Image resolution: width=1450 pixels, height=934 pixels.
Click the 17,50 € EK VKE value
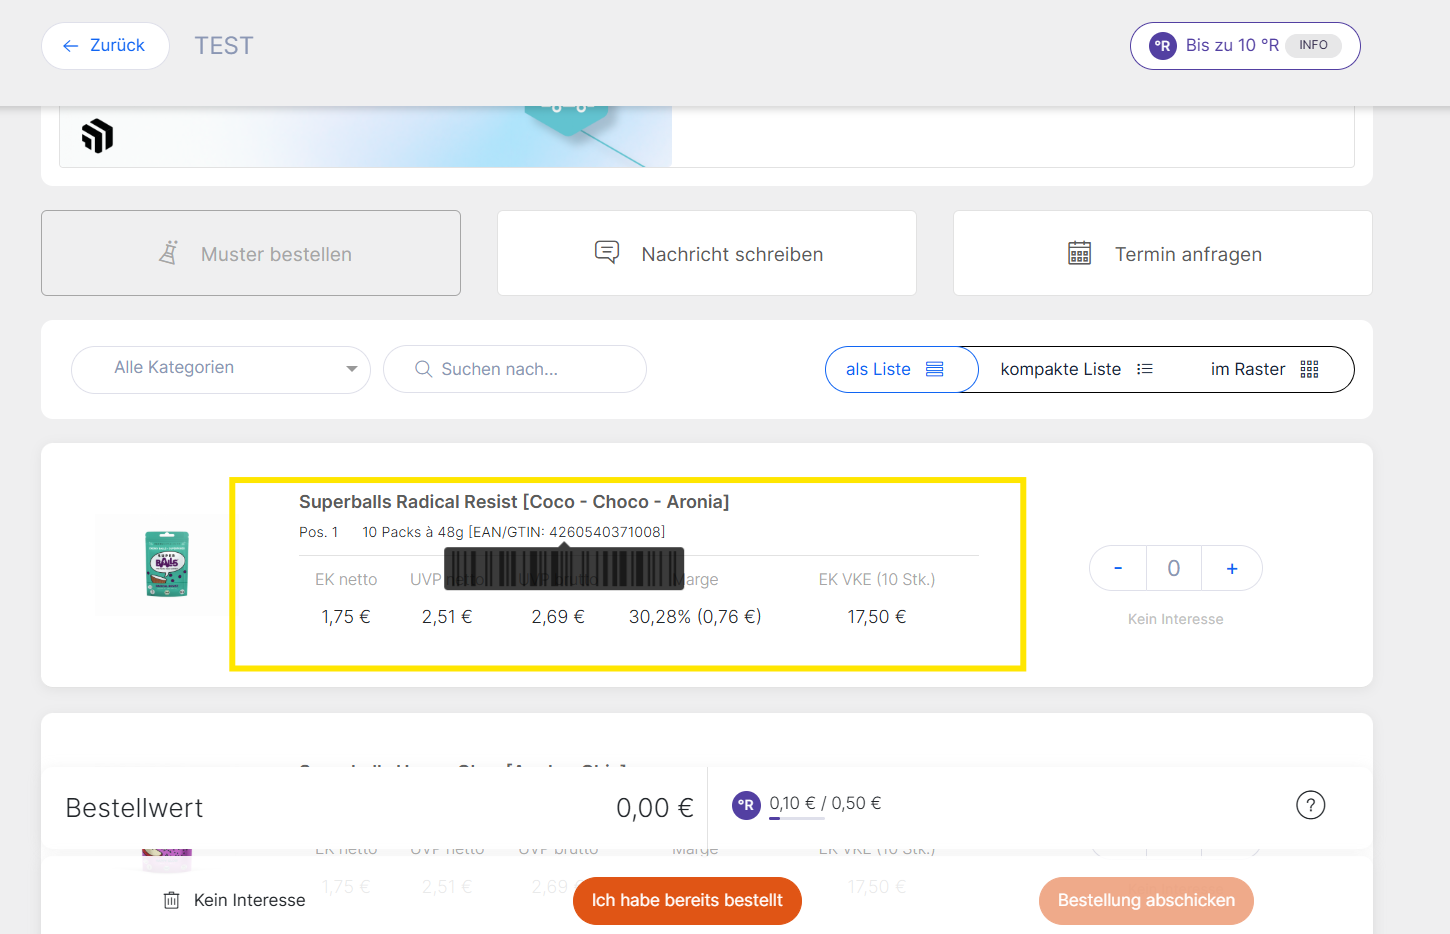click(877, 617)
